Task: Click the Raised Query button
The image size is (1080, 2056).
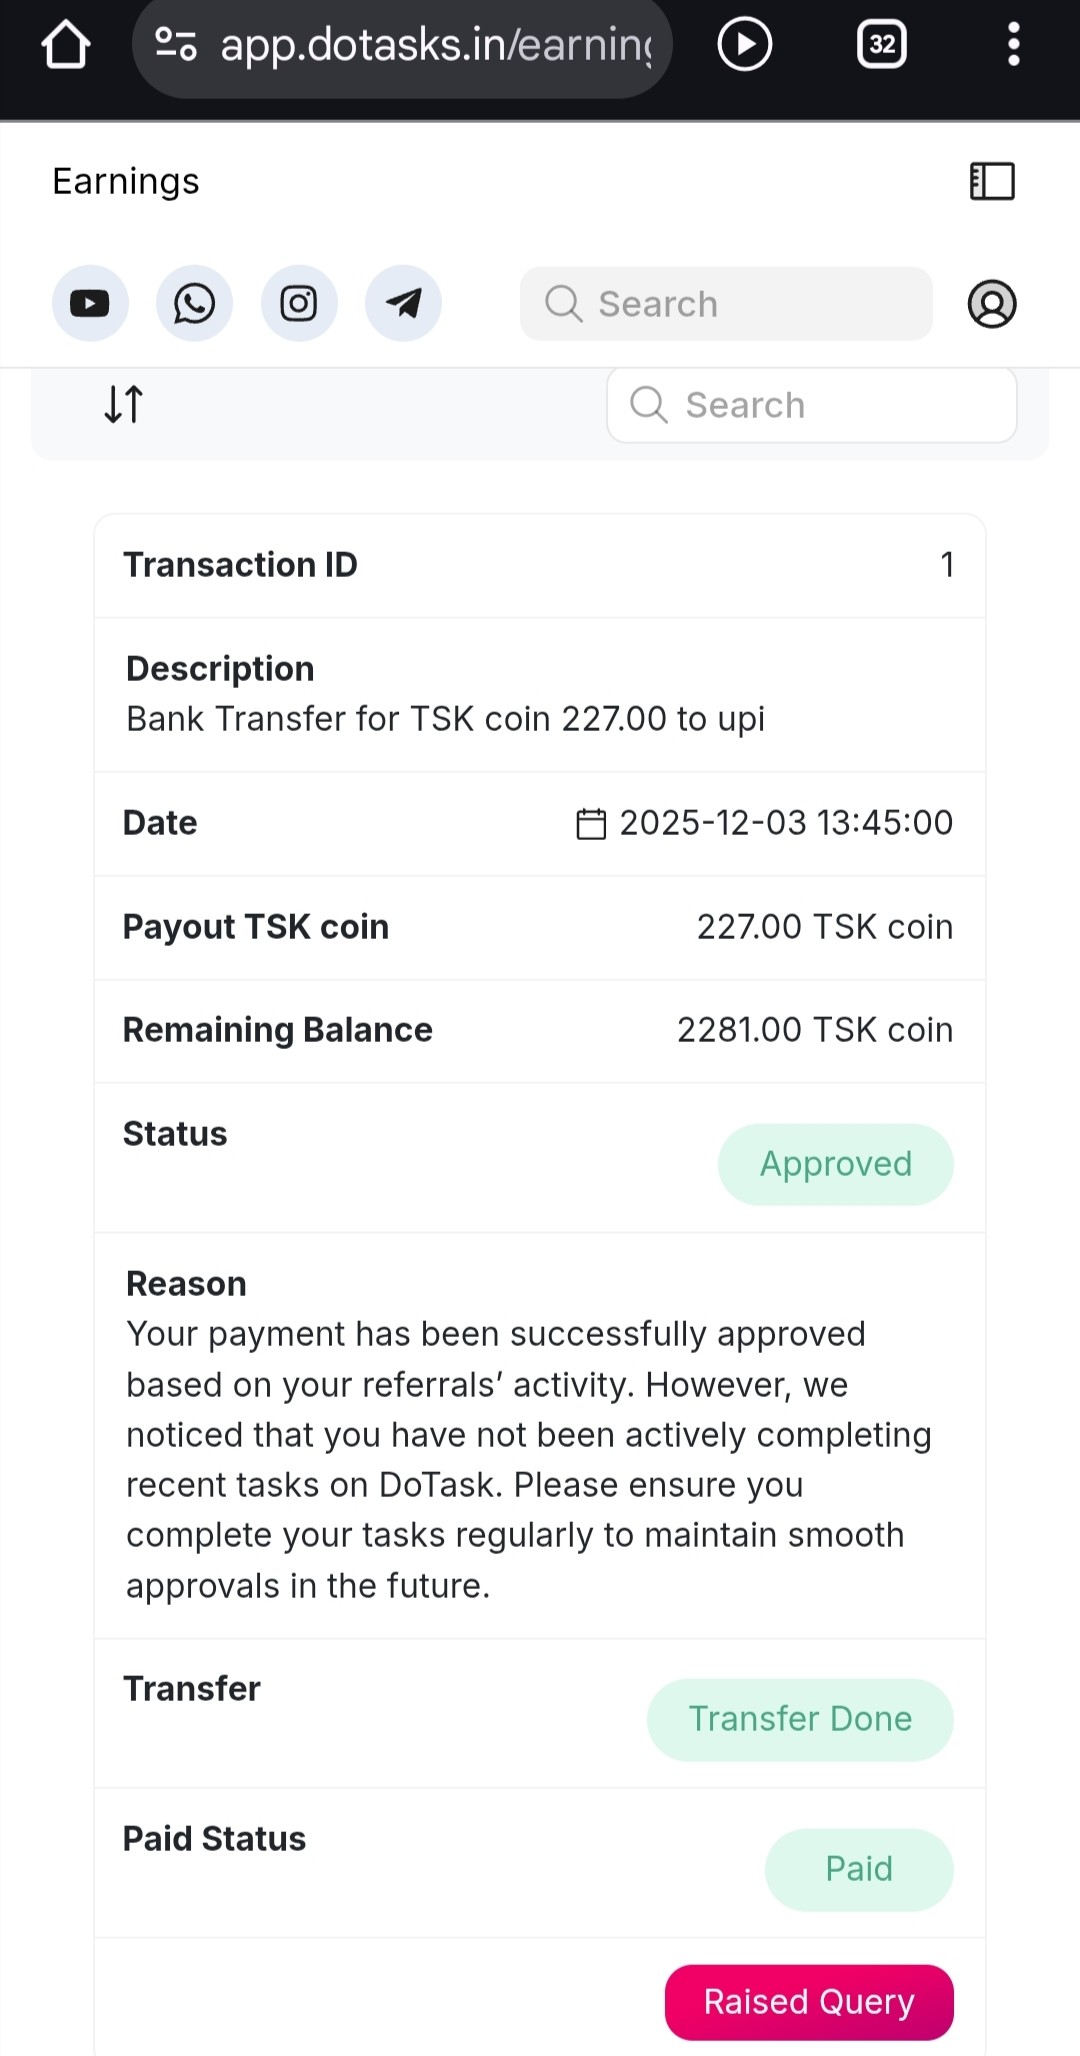Action: click(809, 2002)
